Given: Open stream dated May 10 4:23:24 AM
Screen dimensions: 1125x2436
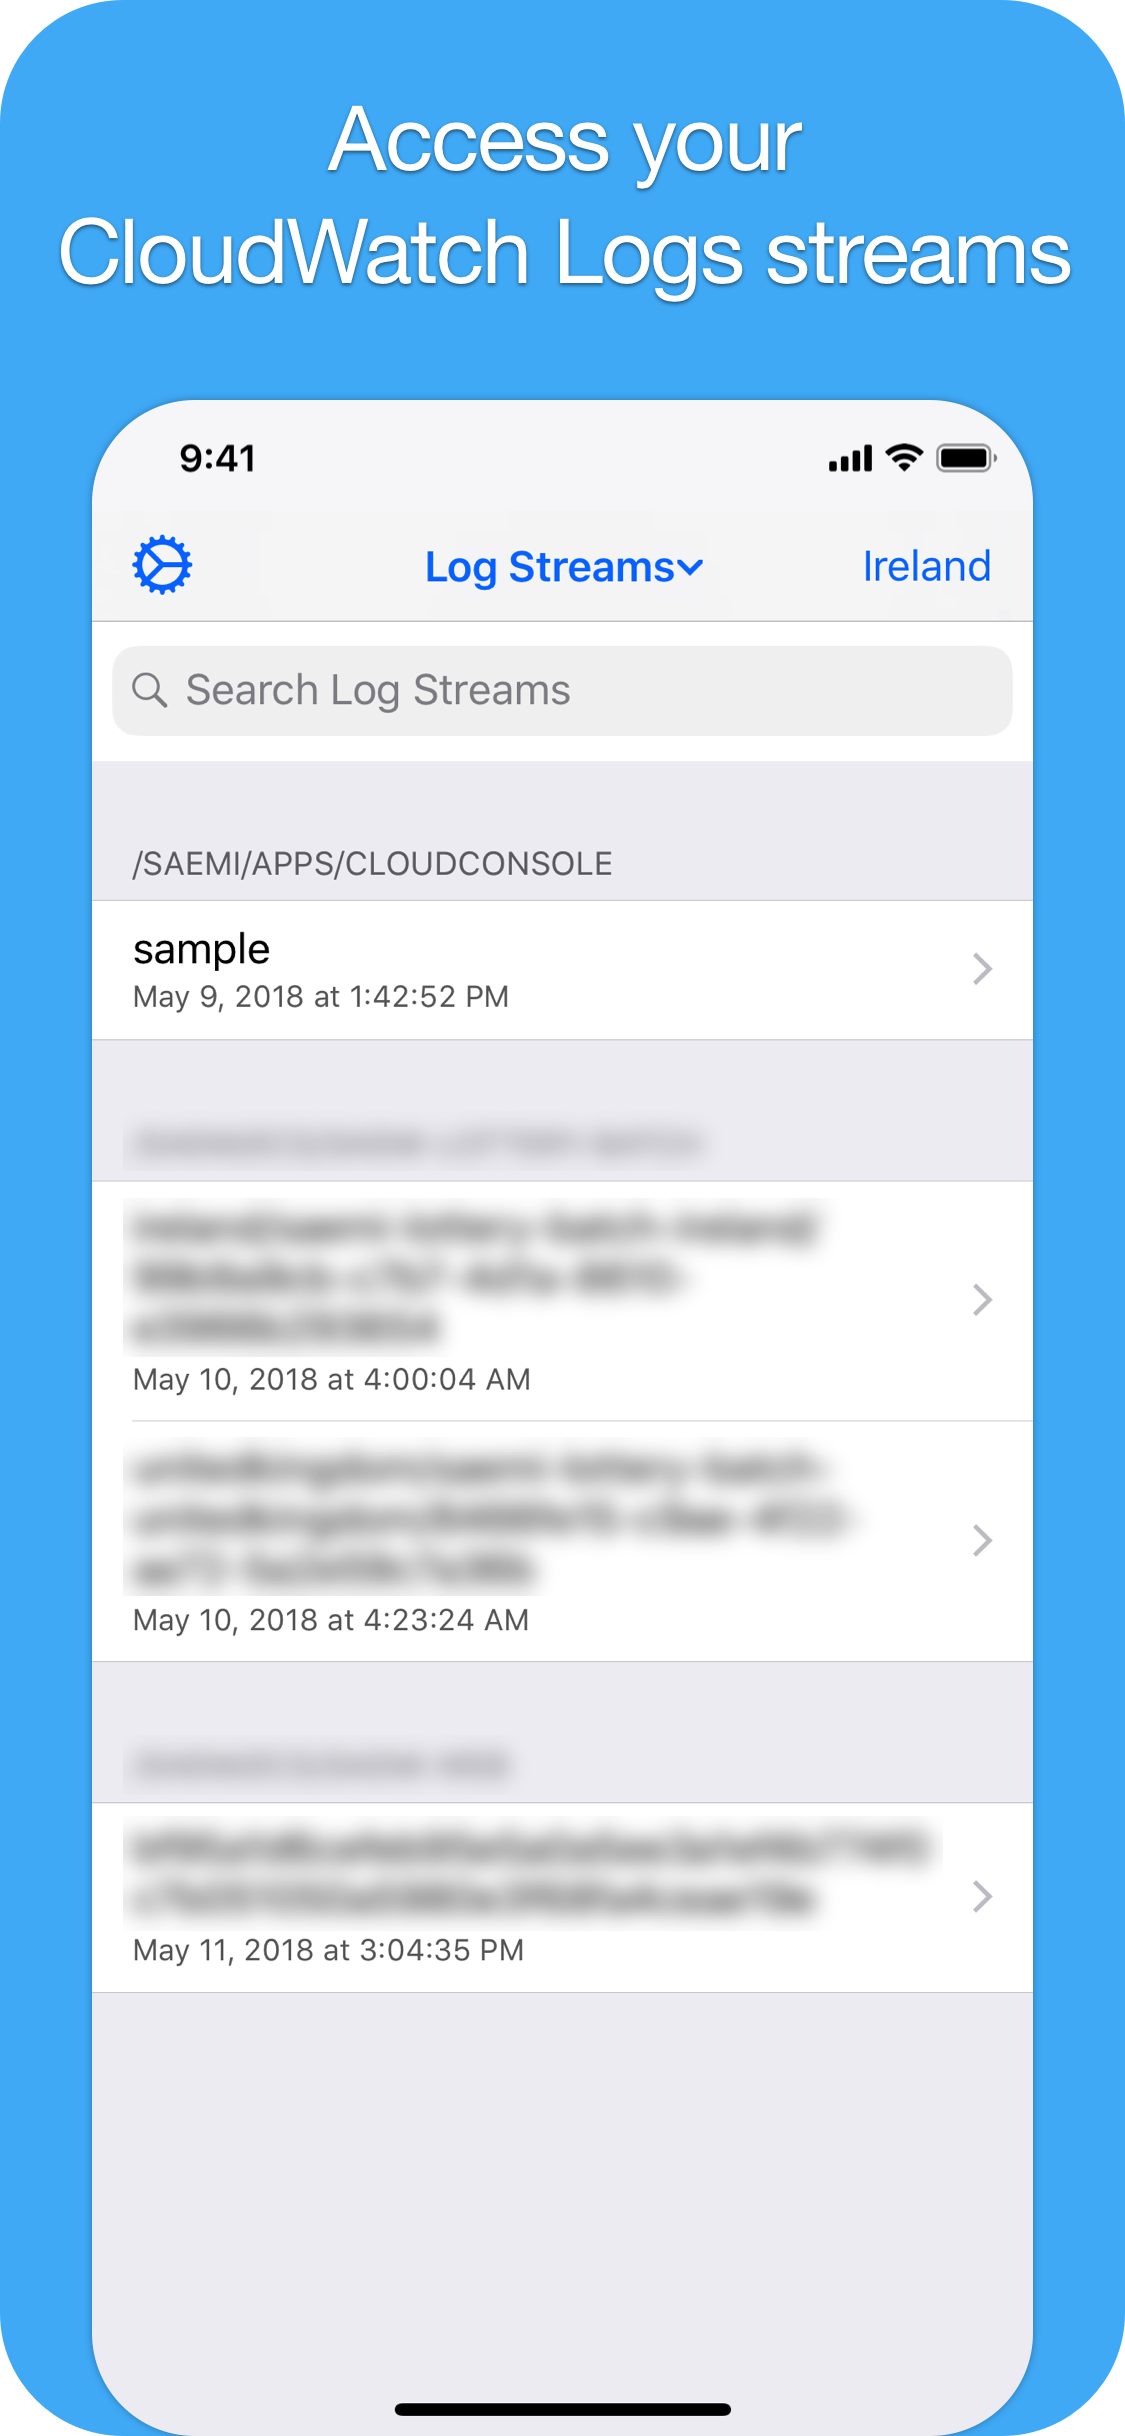Looking at the screenshot, I should pyautogui.click(x=562, y=1541).
